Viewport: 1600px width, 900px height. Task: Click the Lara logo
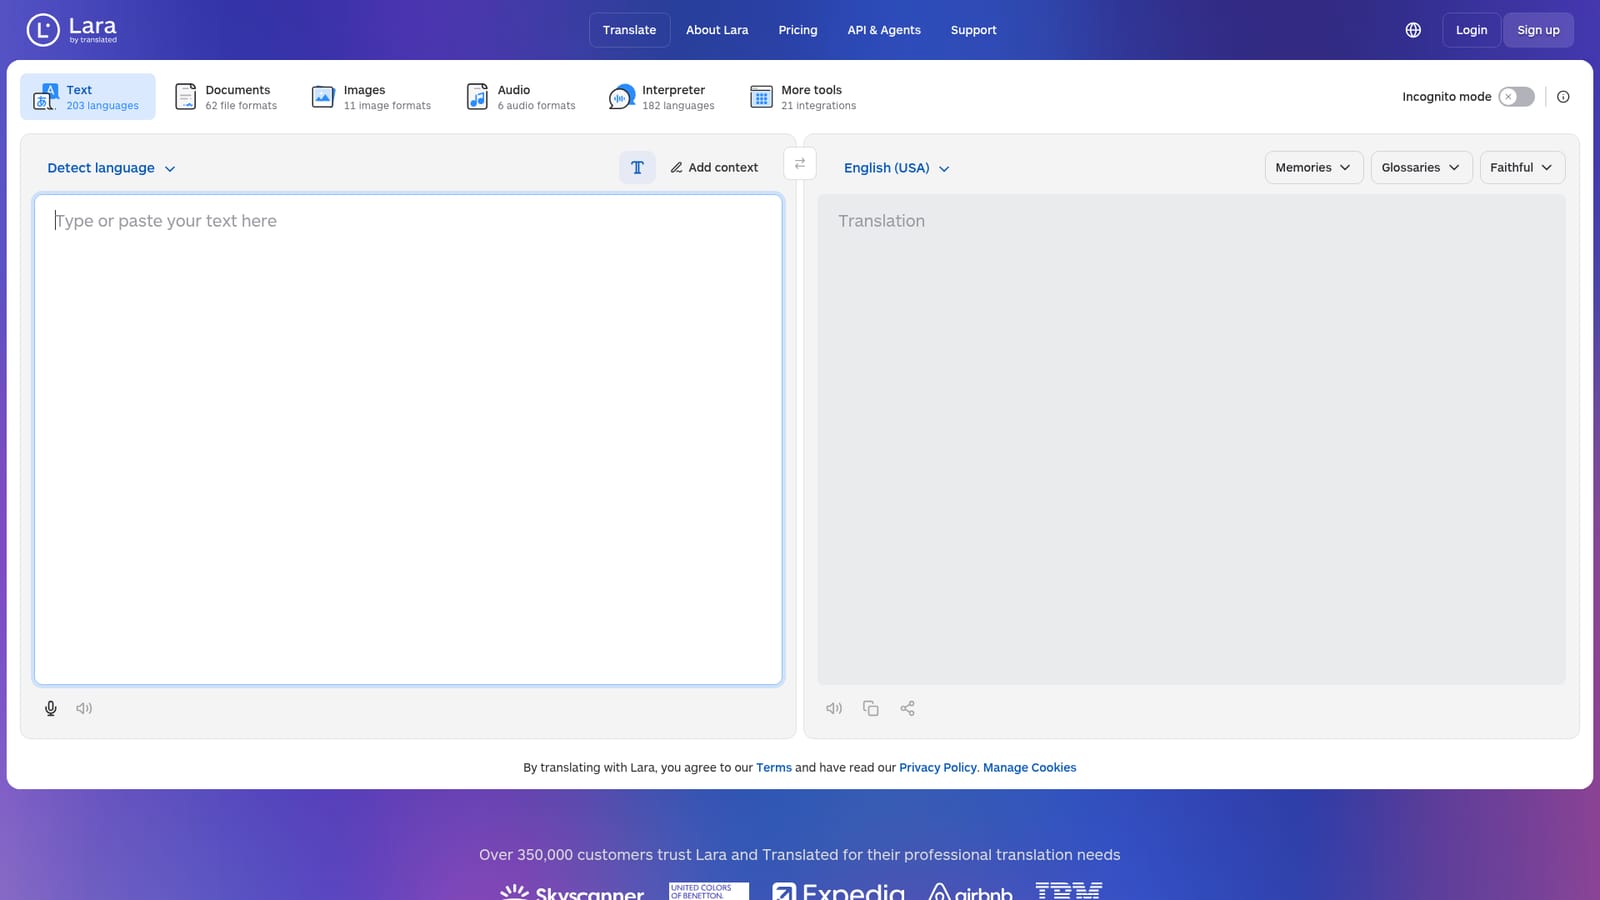[x=72, y=30]
